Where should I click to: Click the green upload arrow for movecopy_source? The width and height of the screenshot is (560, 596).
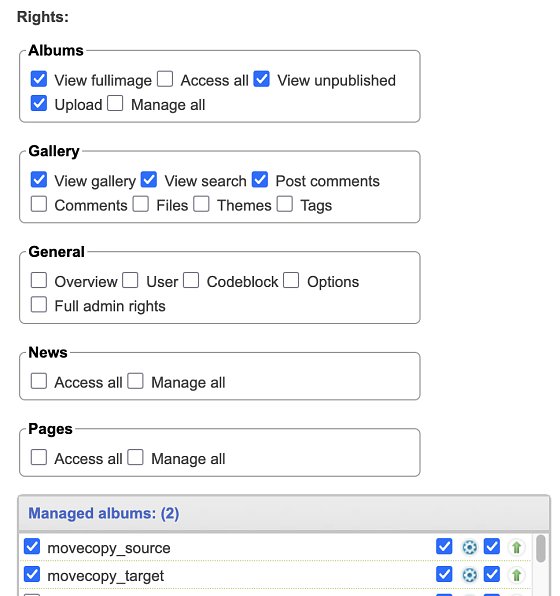516,547
